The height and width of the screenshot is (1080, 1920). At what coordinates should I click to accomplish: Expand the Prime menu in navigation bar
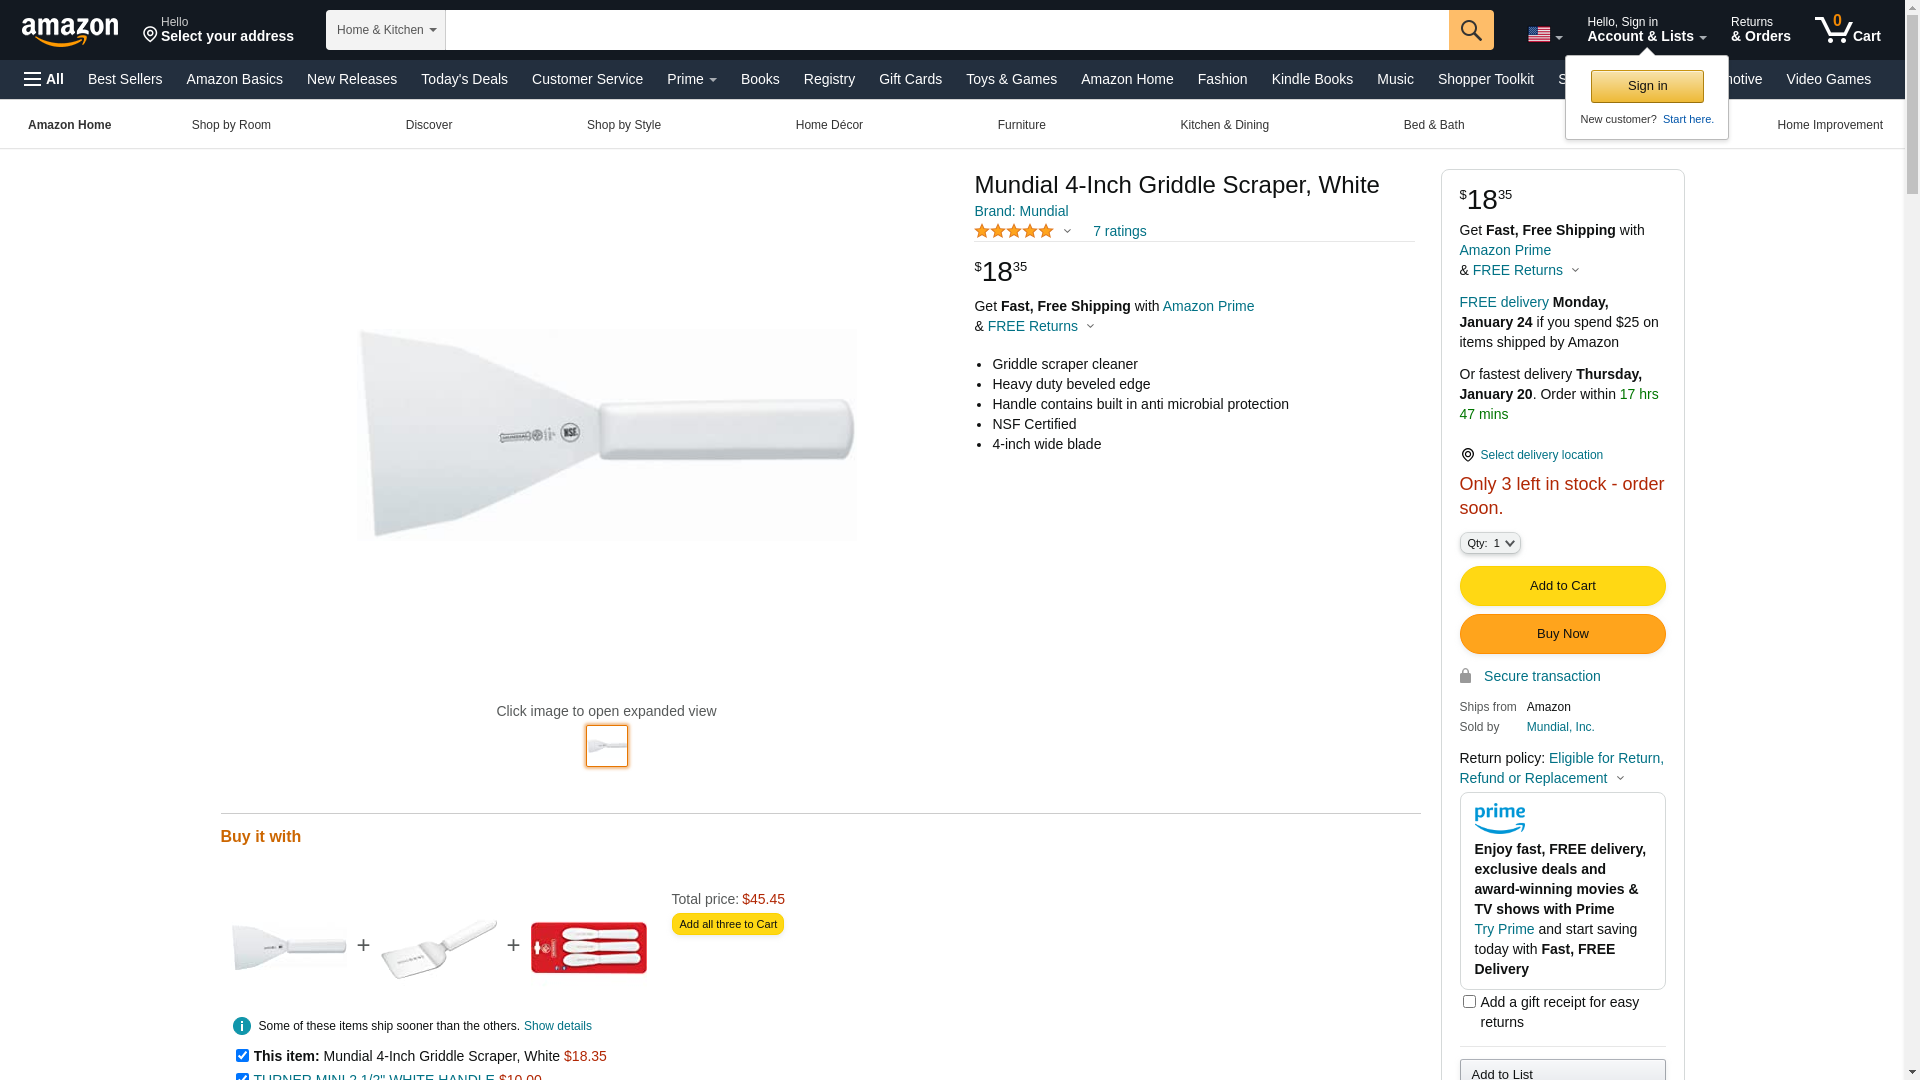pyautogui.click(x=691, y=79)
